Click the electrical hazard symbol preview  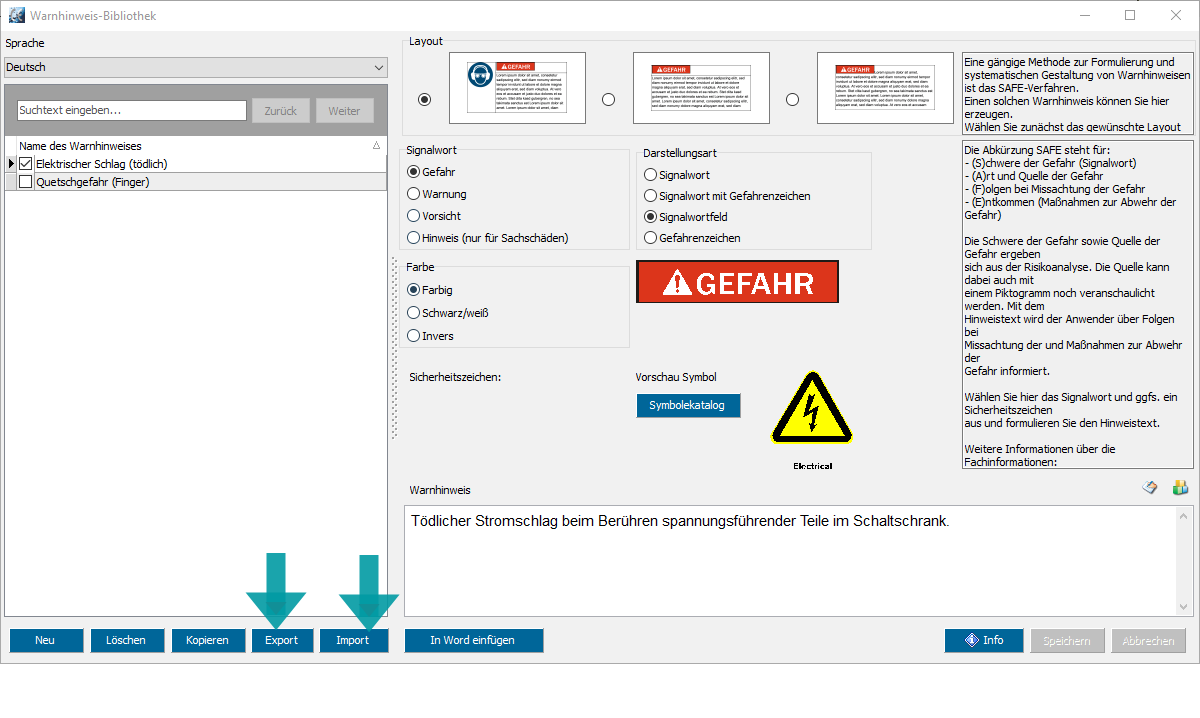[812, 410]
